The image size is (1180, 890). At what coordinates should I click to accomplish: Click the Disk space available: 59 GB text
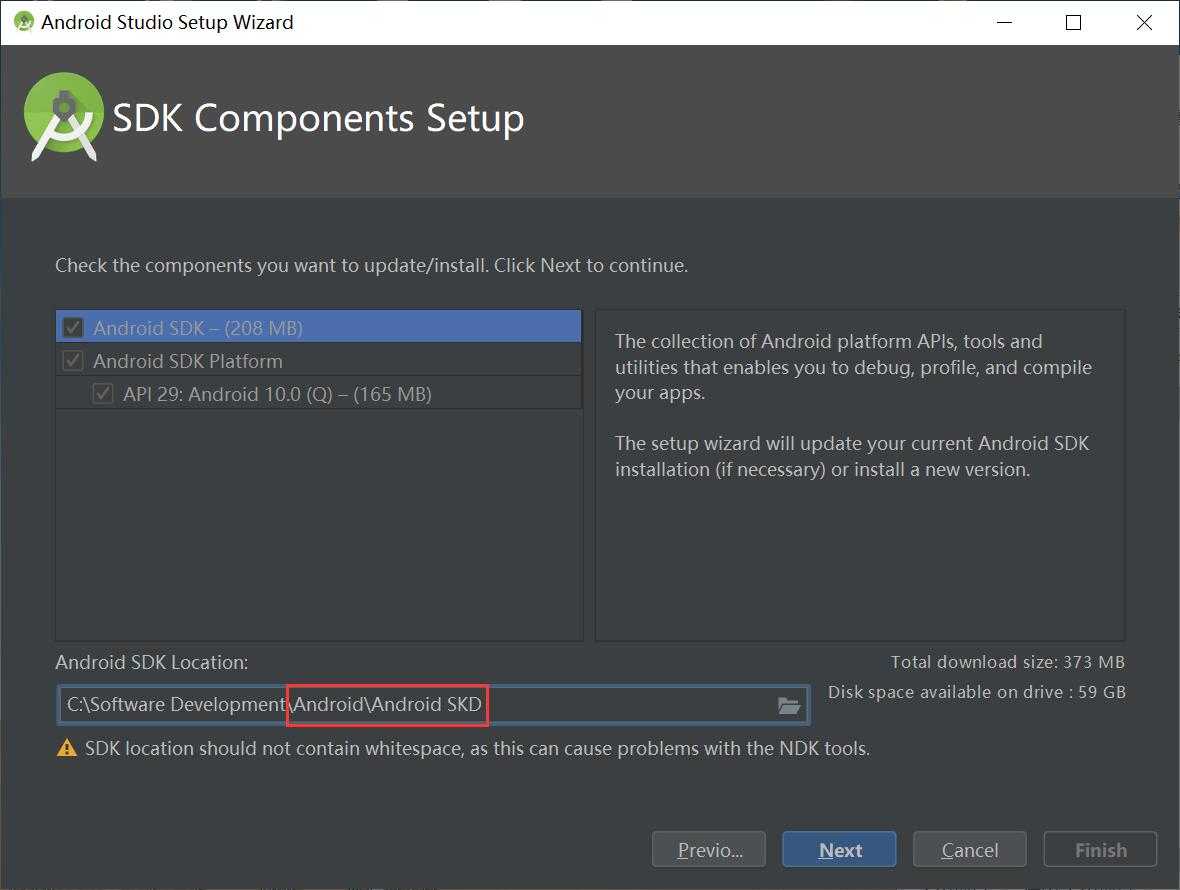click(x=977, y=692)
